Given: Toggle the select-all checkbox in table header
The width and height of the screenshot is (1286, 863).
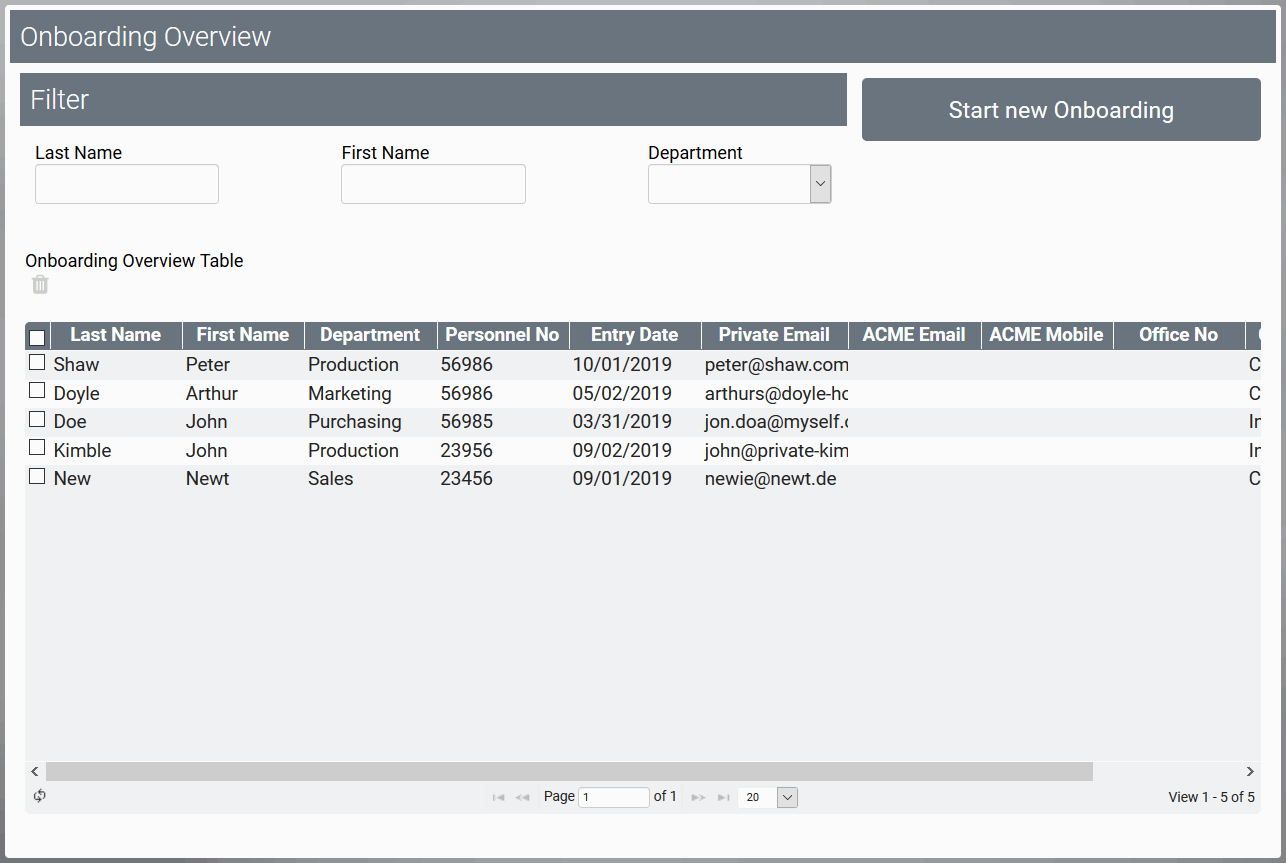Looking at the screenshot, I should coord(37,337).
